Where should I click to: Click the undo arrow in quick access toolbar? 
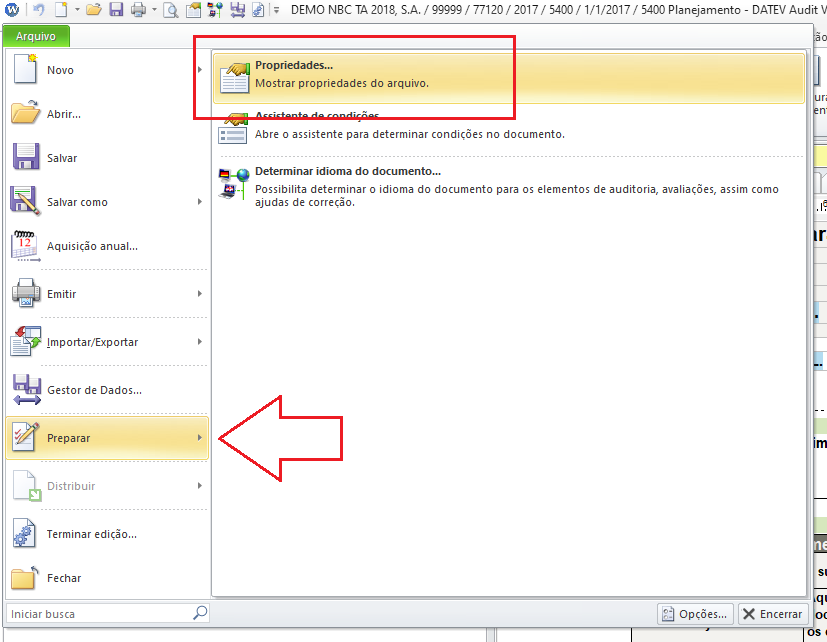pos(39,9)
